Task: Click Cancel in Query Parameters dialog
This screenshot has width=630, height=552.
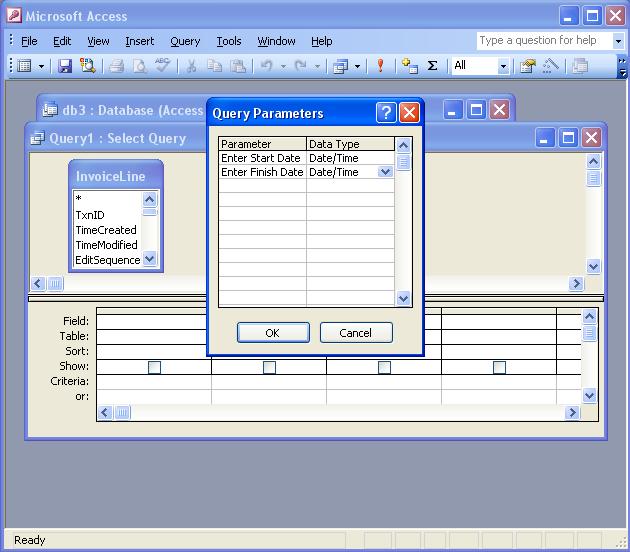Action: click(x=356, y=333)
